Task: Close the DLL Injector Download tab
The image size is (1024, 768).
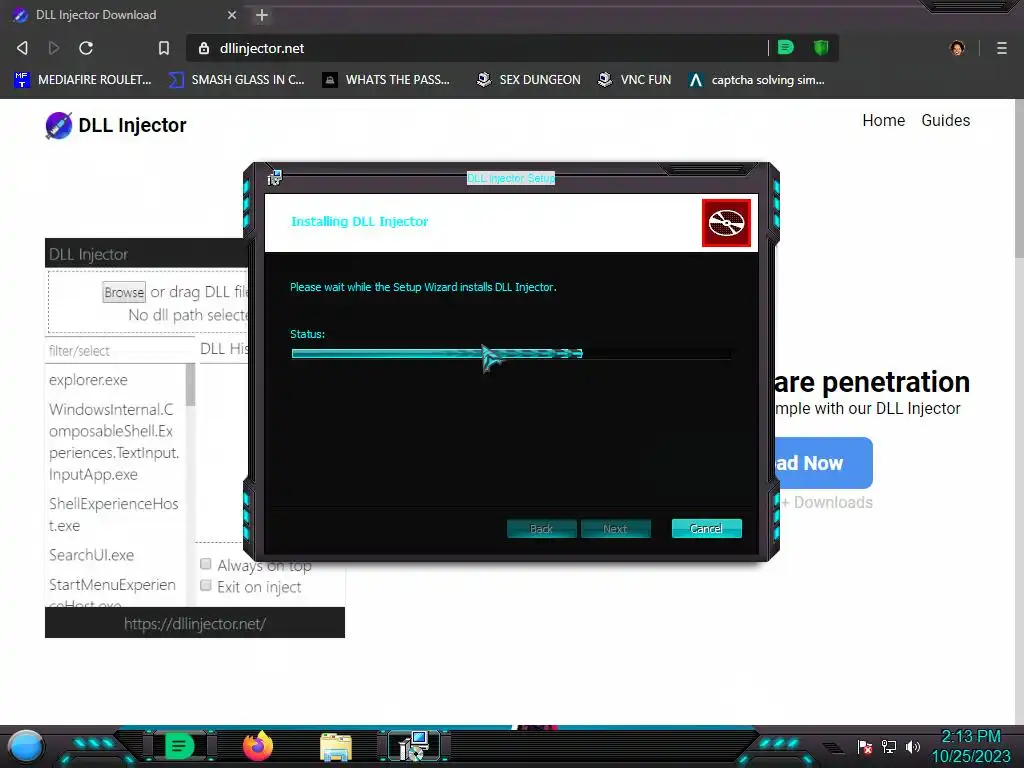Action: (x=232, y=15)
